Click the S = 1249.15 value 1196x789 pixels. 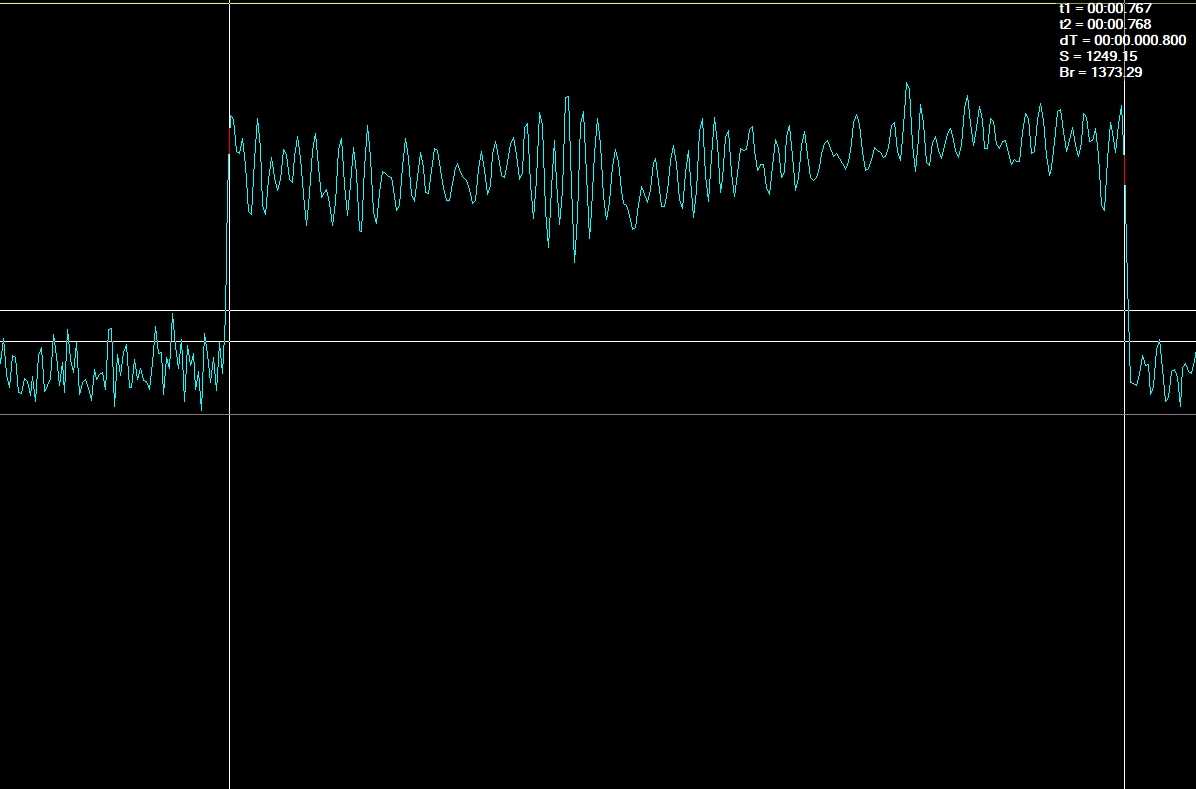pos(1098,56)
